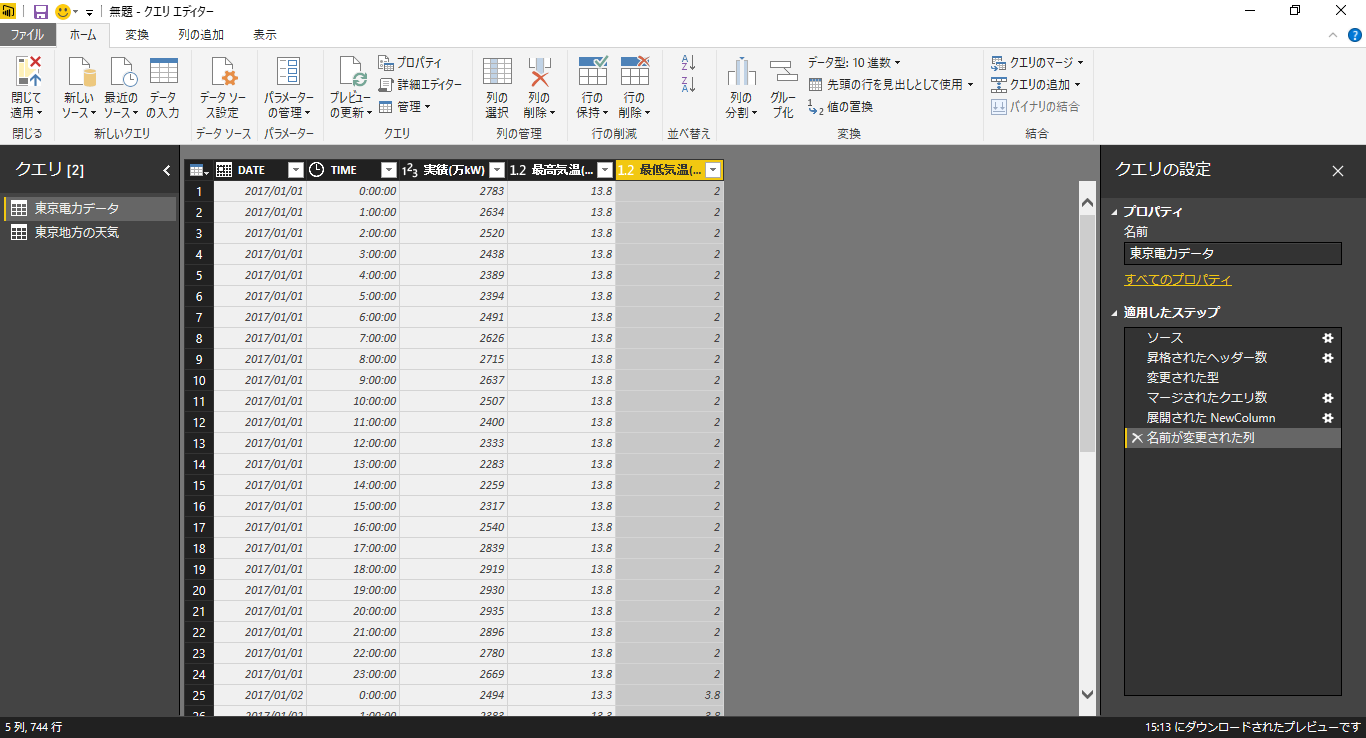Image resolution: width=1366 pixels, height=738 pixels.
Task: Click the query name field 東京電力データ
Action: tap(1232, 254)
